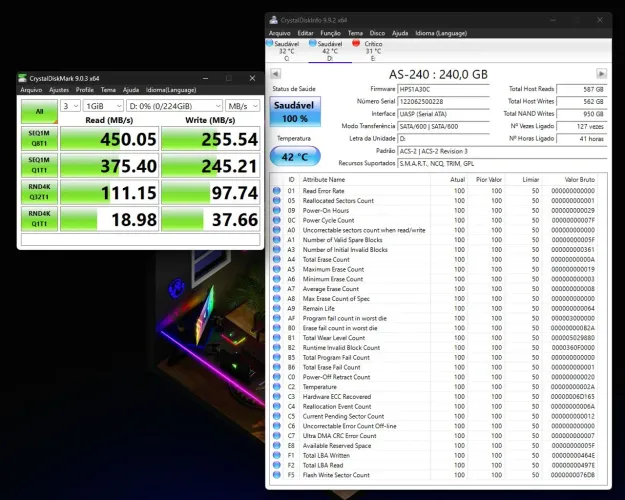Select the E: drive Crítico red status icon
The width and height of the screenshot is (625, 500).
pos(356,43)
